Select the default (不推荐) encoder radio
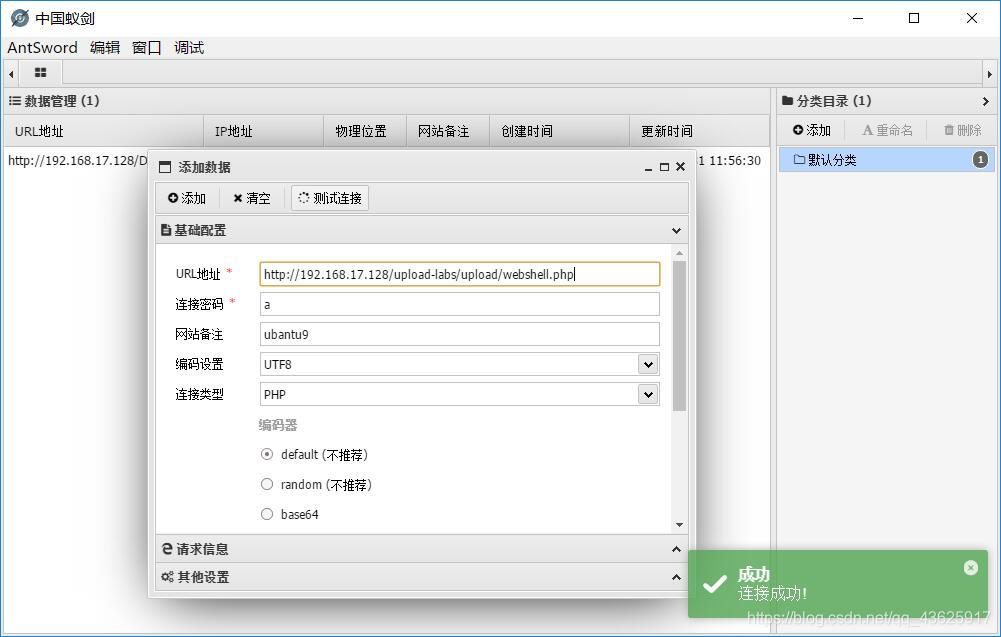Viewport: 1001px width, 637px height. (267, 454)
